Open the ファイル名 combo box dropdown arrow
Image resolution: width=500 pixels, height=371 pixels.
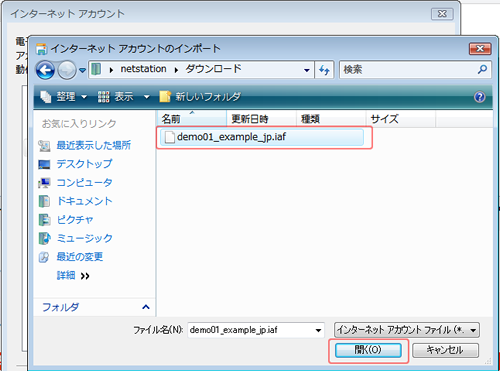point(319,330)
